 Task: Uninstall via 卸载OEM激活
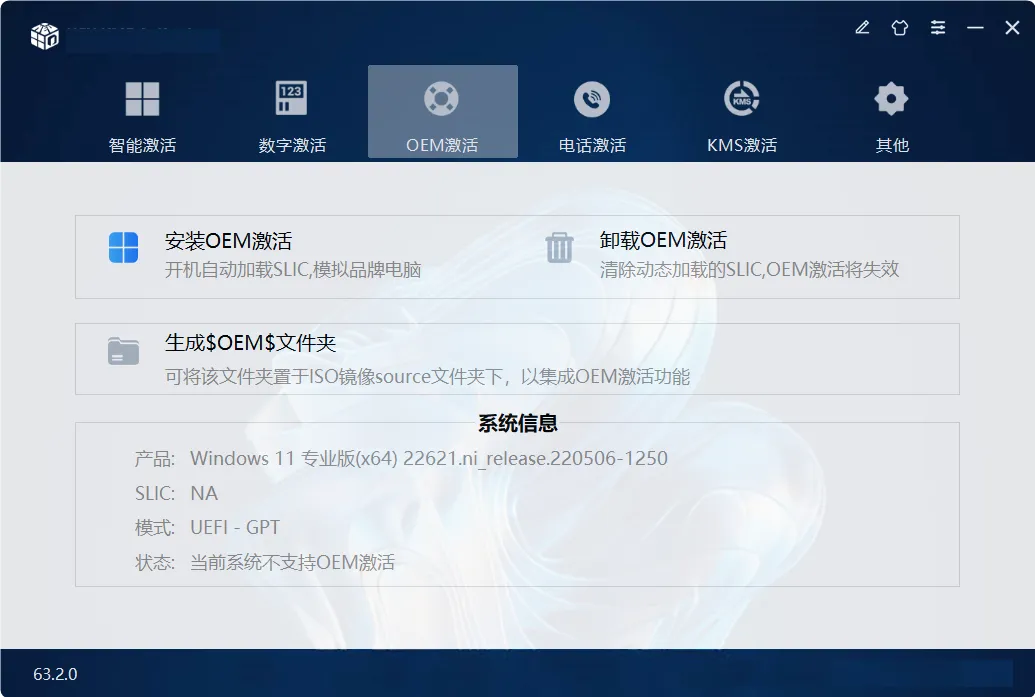tap(663, 240)
